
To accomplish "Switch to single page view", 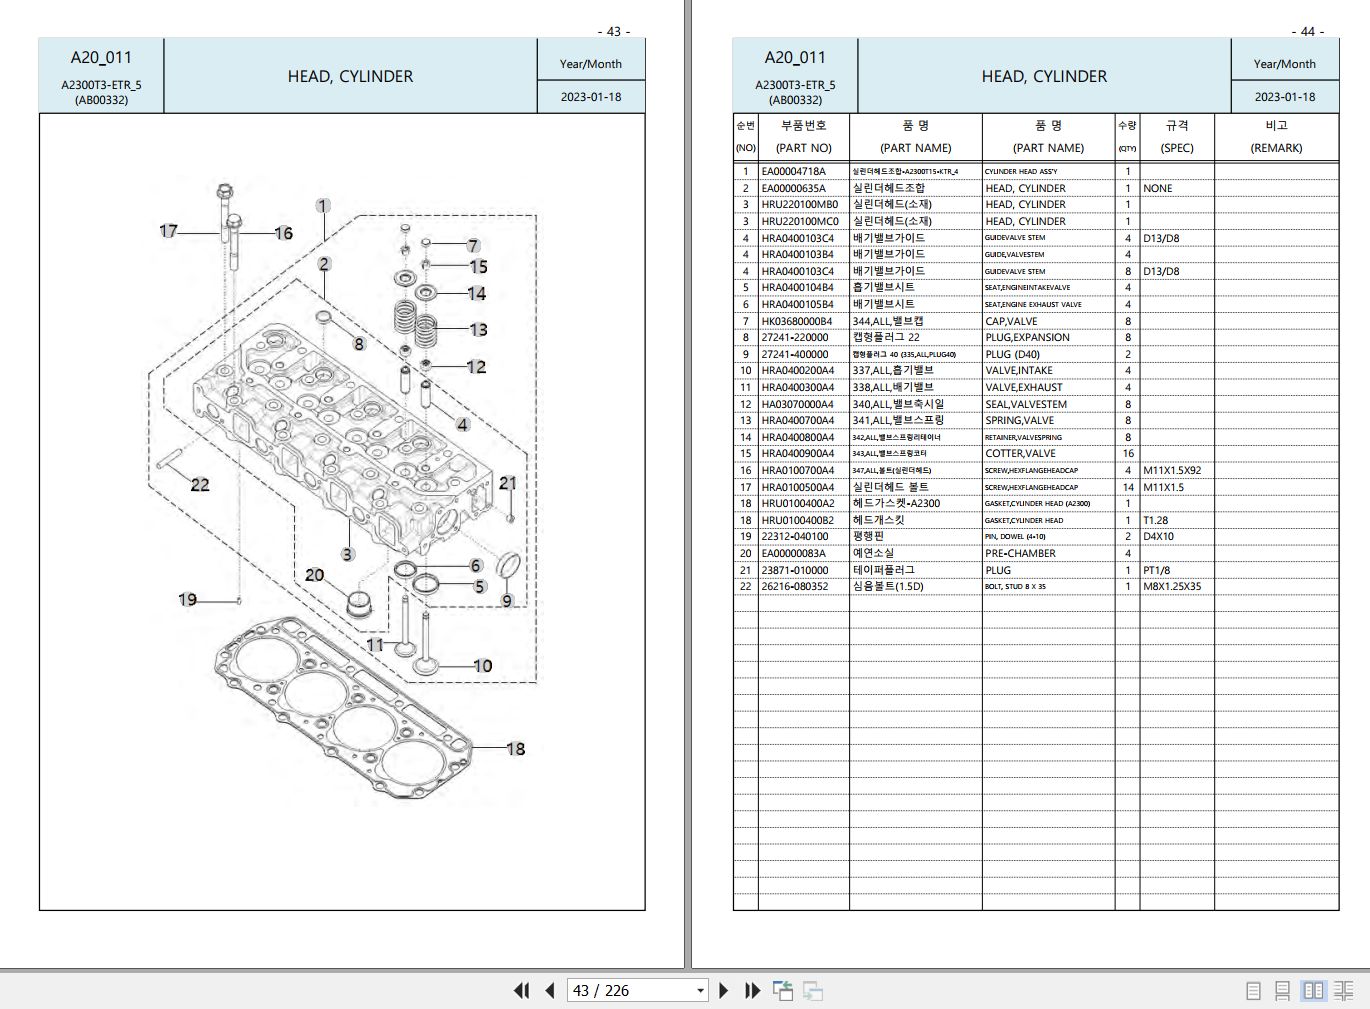I will (x=1253, y=991).
